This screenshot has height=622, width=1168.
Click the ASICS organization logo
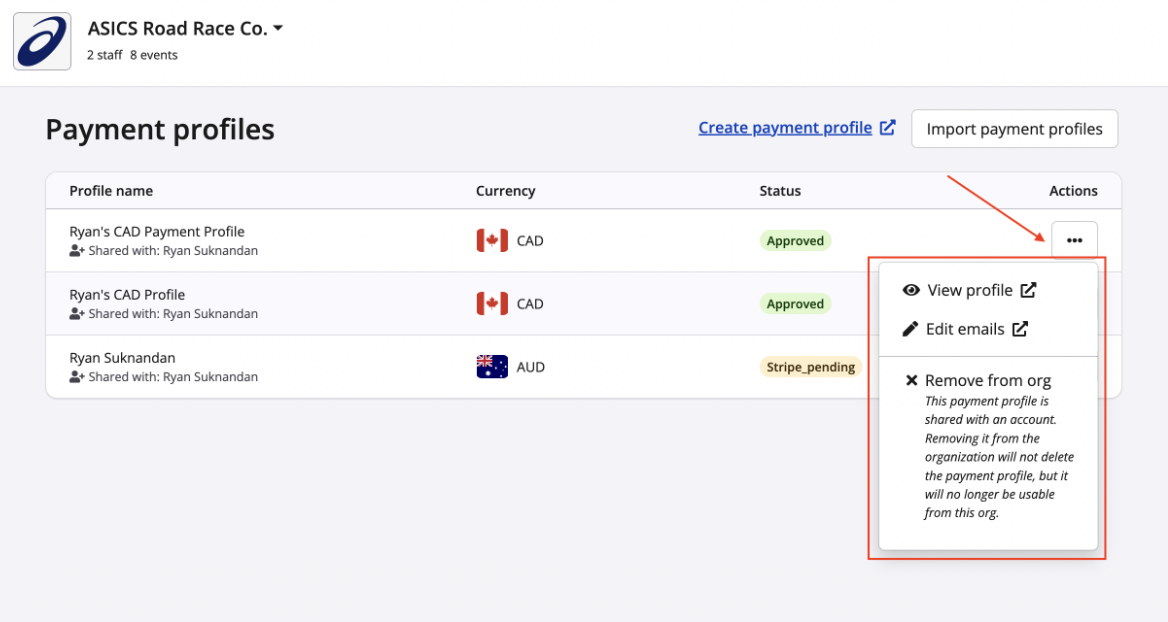pyautogui.click(x=42, y=41)
